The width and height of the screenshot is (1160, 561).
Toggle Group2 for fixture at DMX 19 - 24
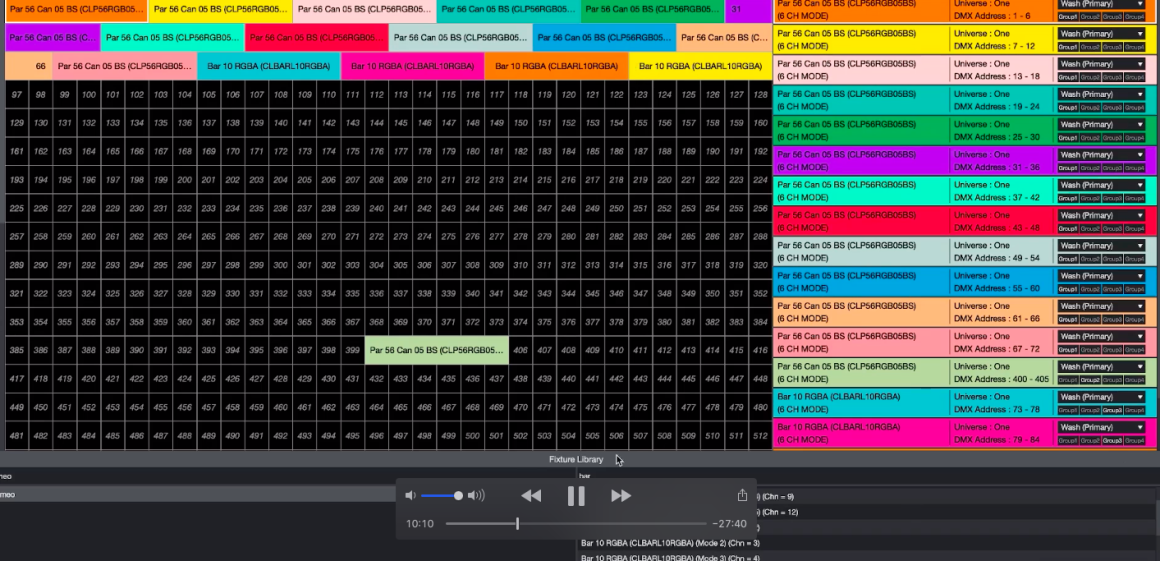[1089, 107]
